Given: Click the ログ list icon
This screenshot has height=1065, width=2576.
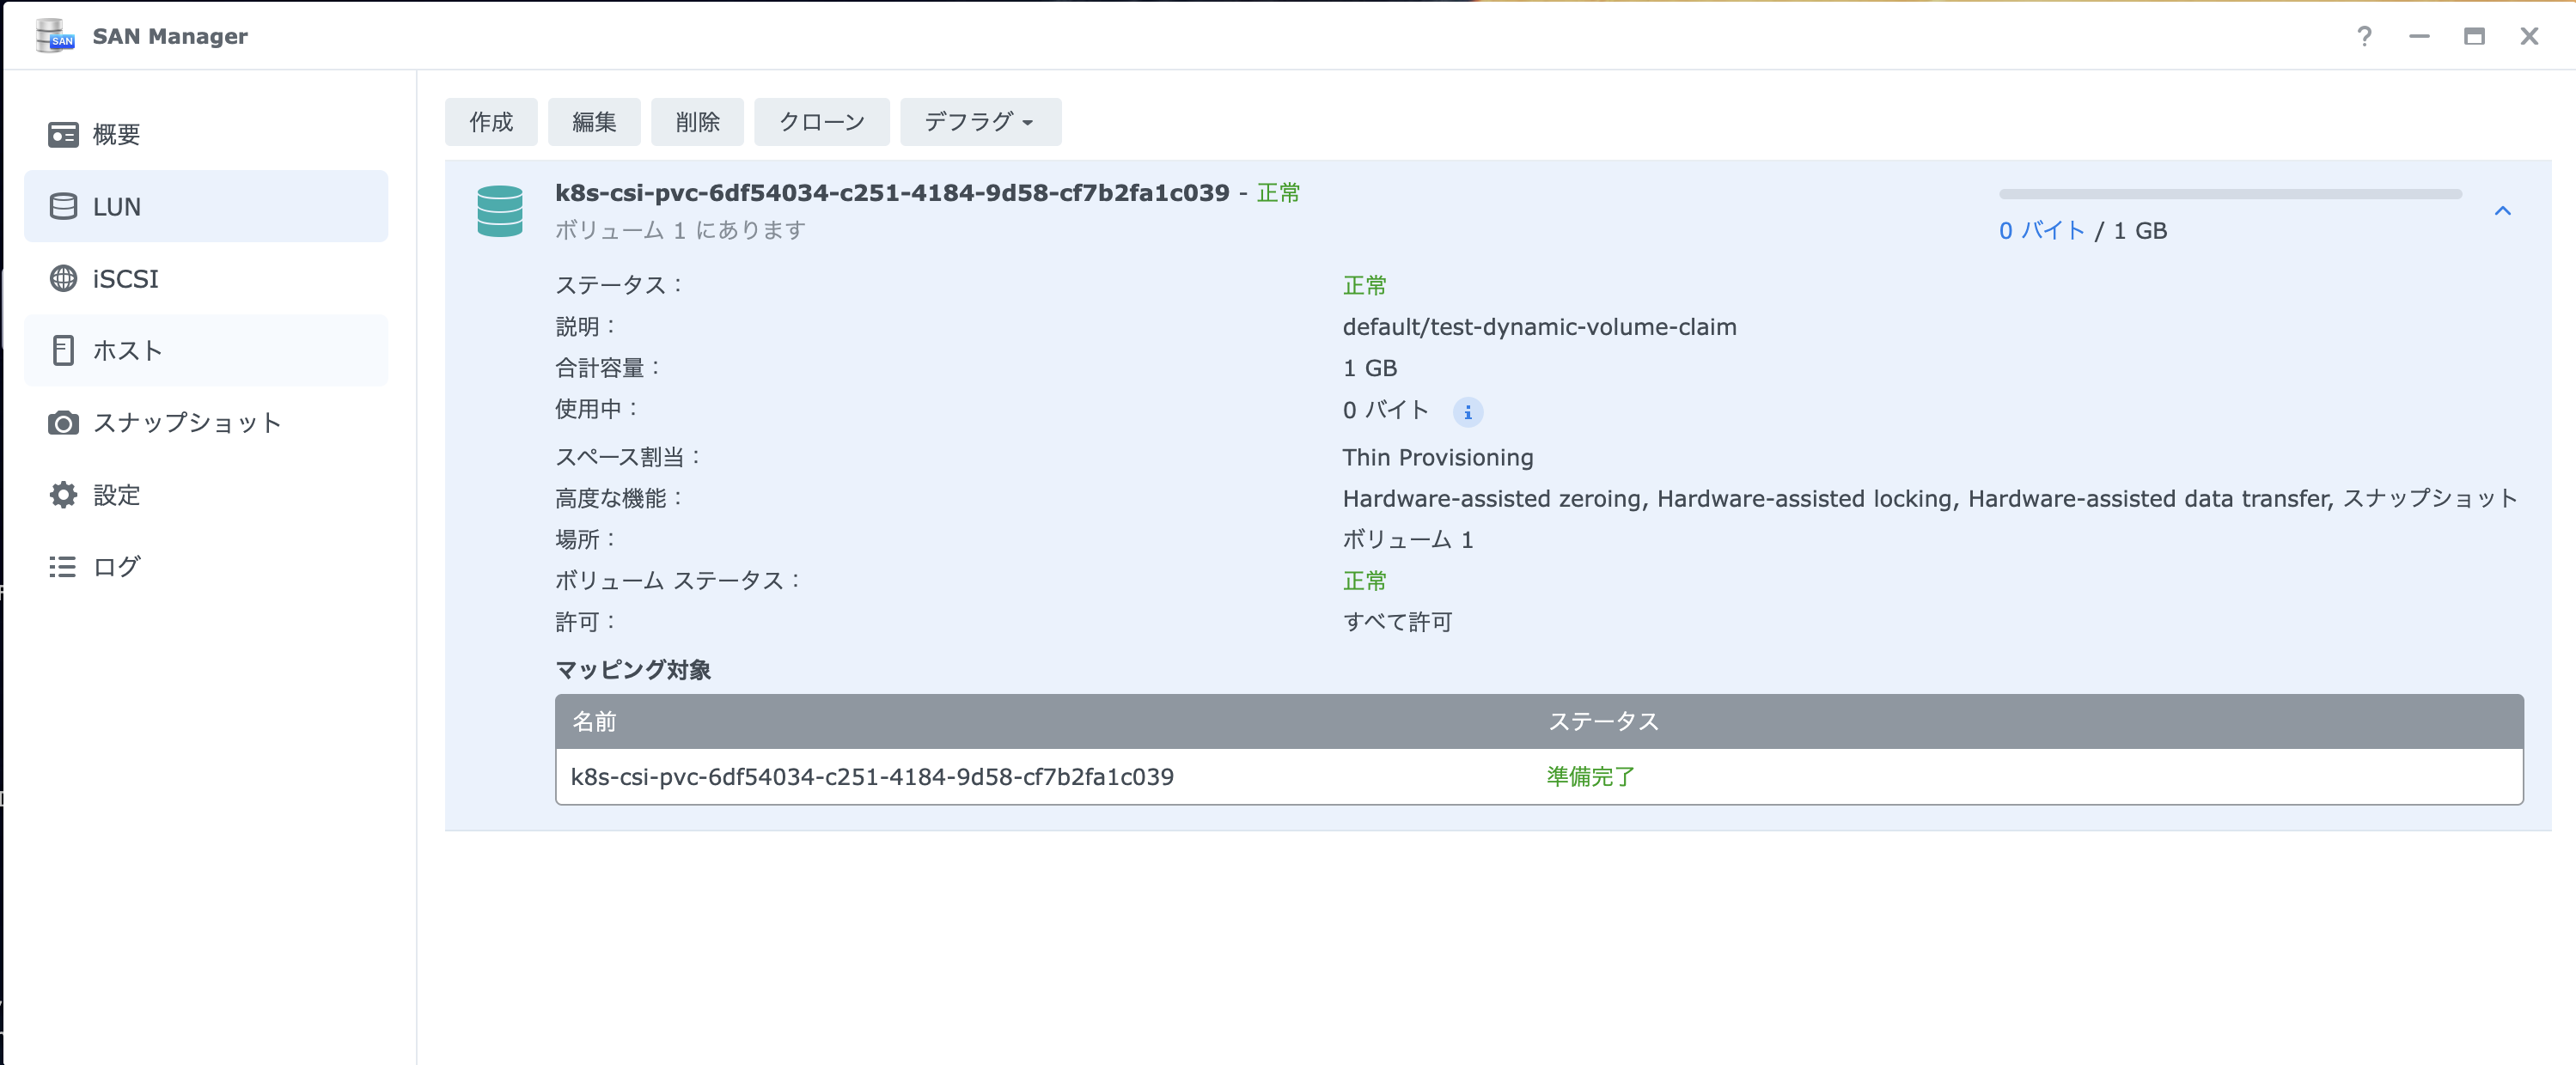Looking at the screenshot, I should 63,567.
